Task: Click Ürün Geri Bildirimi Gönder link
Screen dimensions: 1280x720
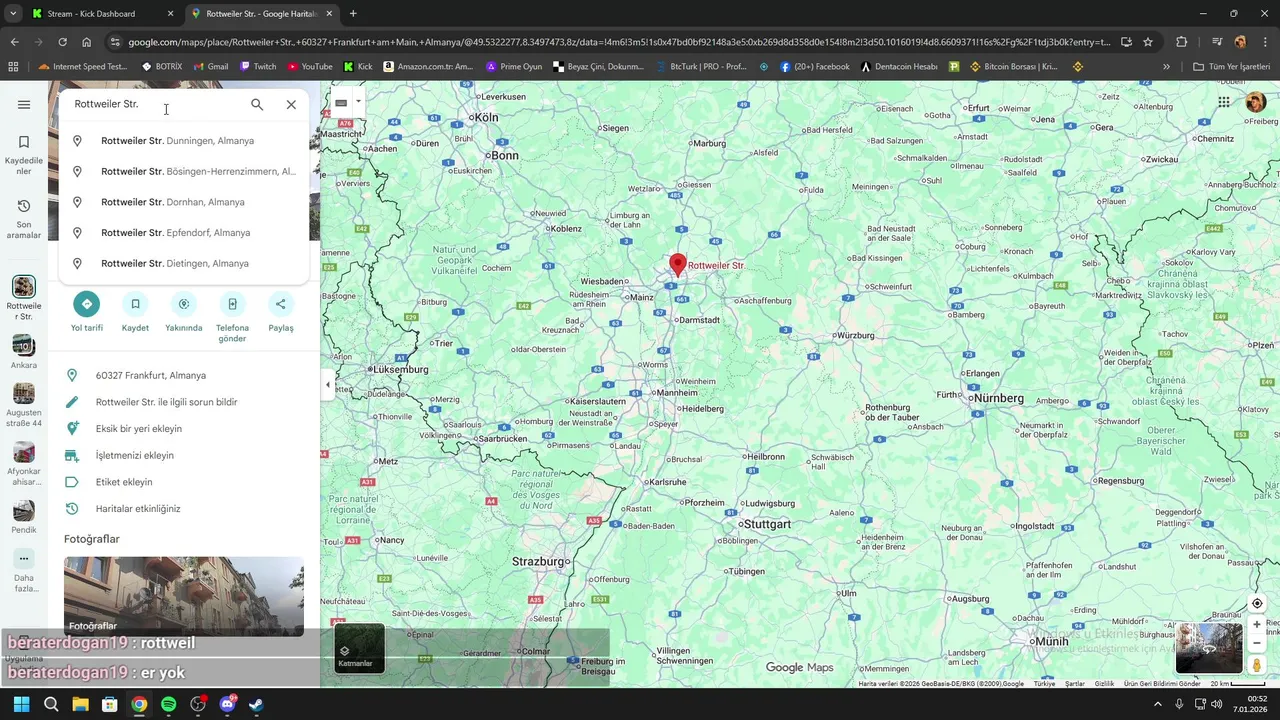Action: point(1162,684)
